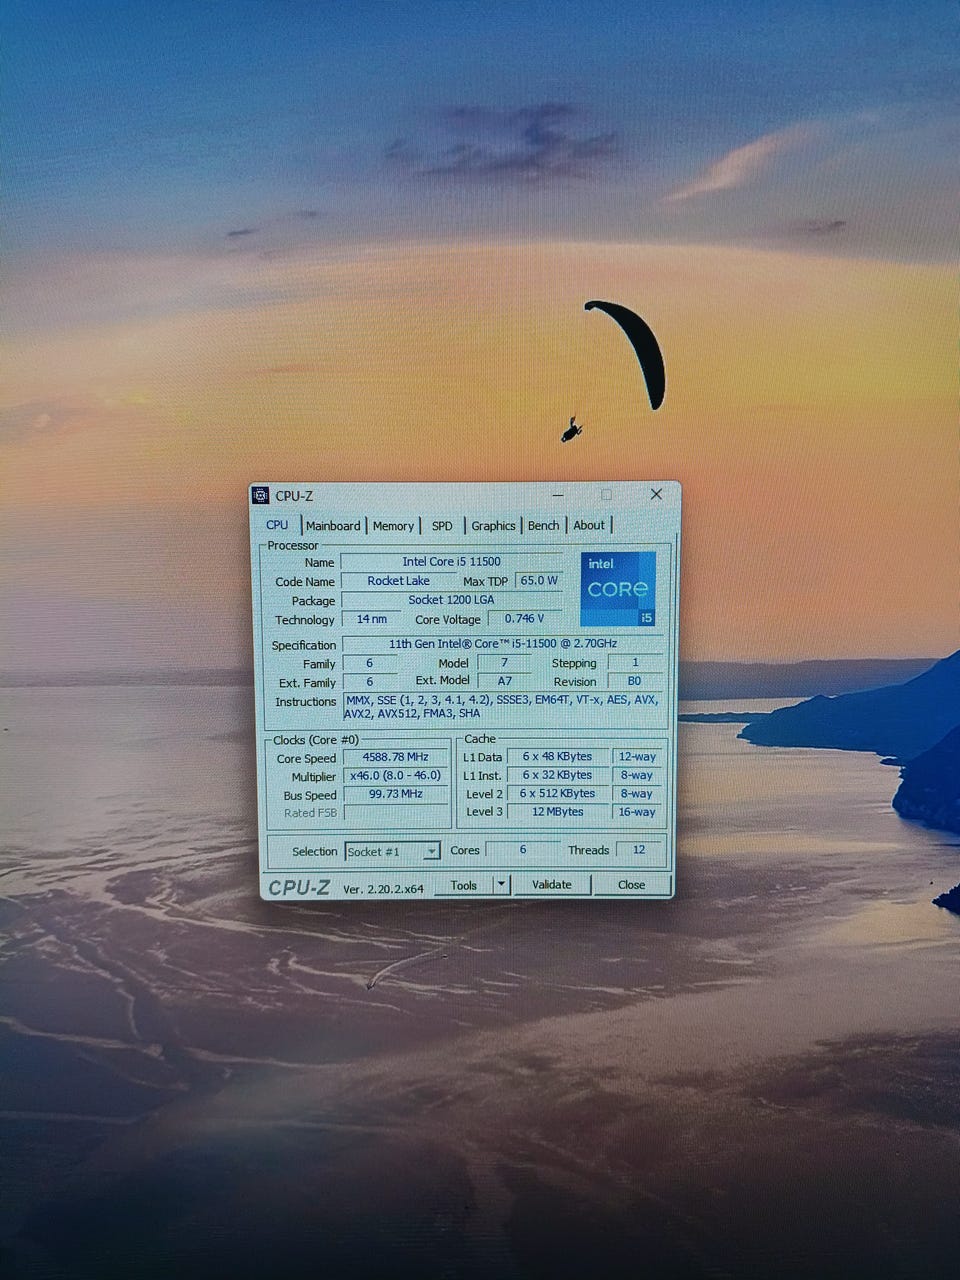Switch to the Mainboard tab

[x=333, y=526]
